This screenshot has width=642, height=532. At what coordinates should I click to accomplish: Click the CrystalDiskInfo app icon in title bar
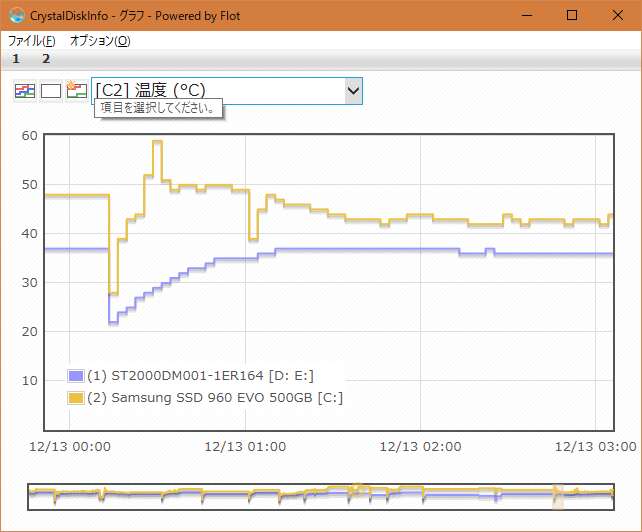16,16
